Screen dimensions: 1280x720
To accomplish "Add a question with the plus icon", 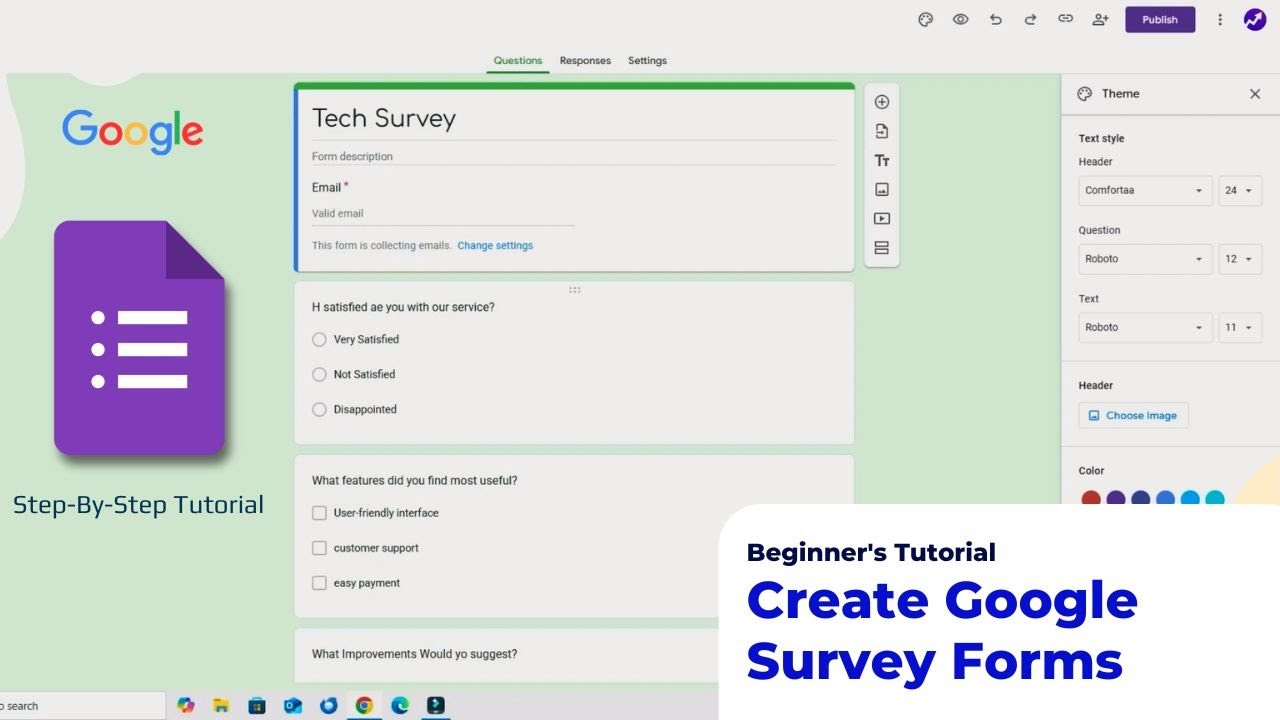I will tap(881, 102).
